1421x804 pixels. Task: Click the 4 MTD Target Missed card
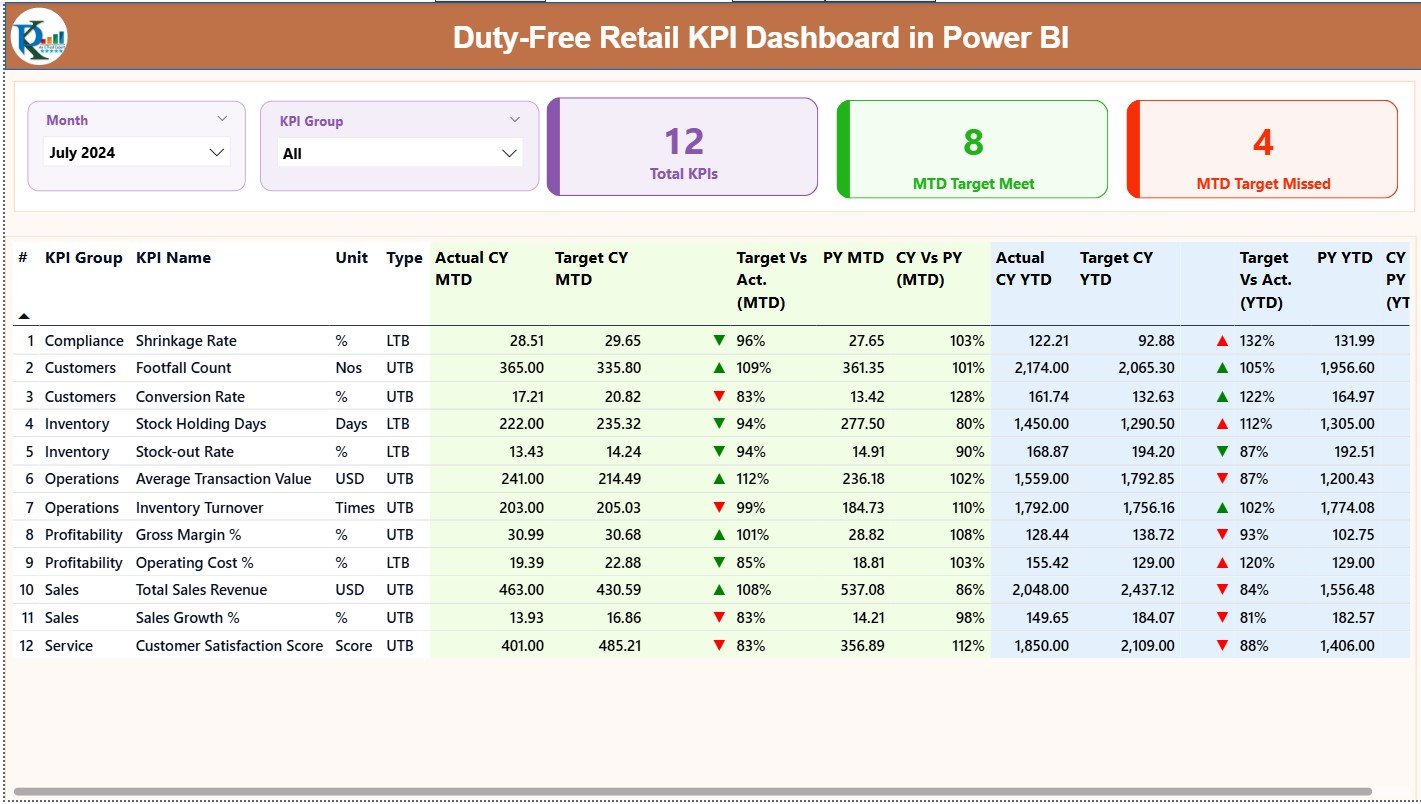coord(1262,148)
